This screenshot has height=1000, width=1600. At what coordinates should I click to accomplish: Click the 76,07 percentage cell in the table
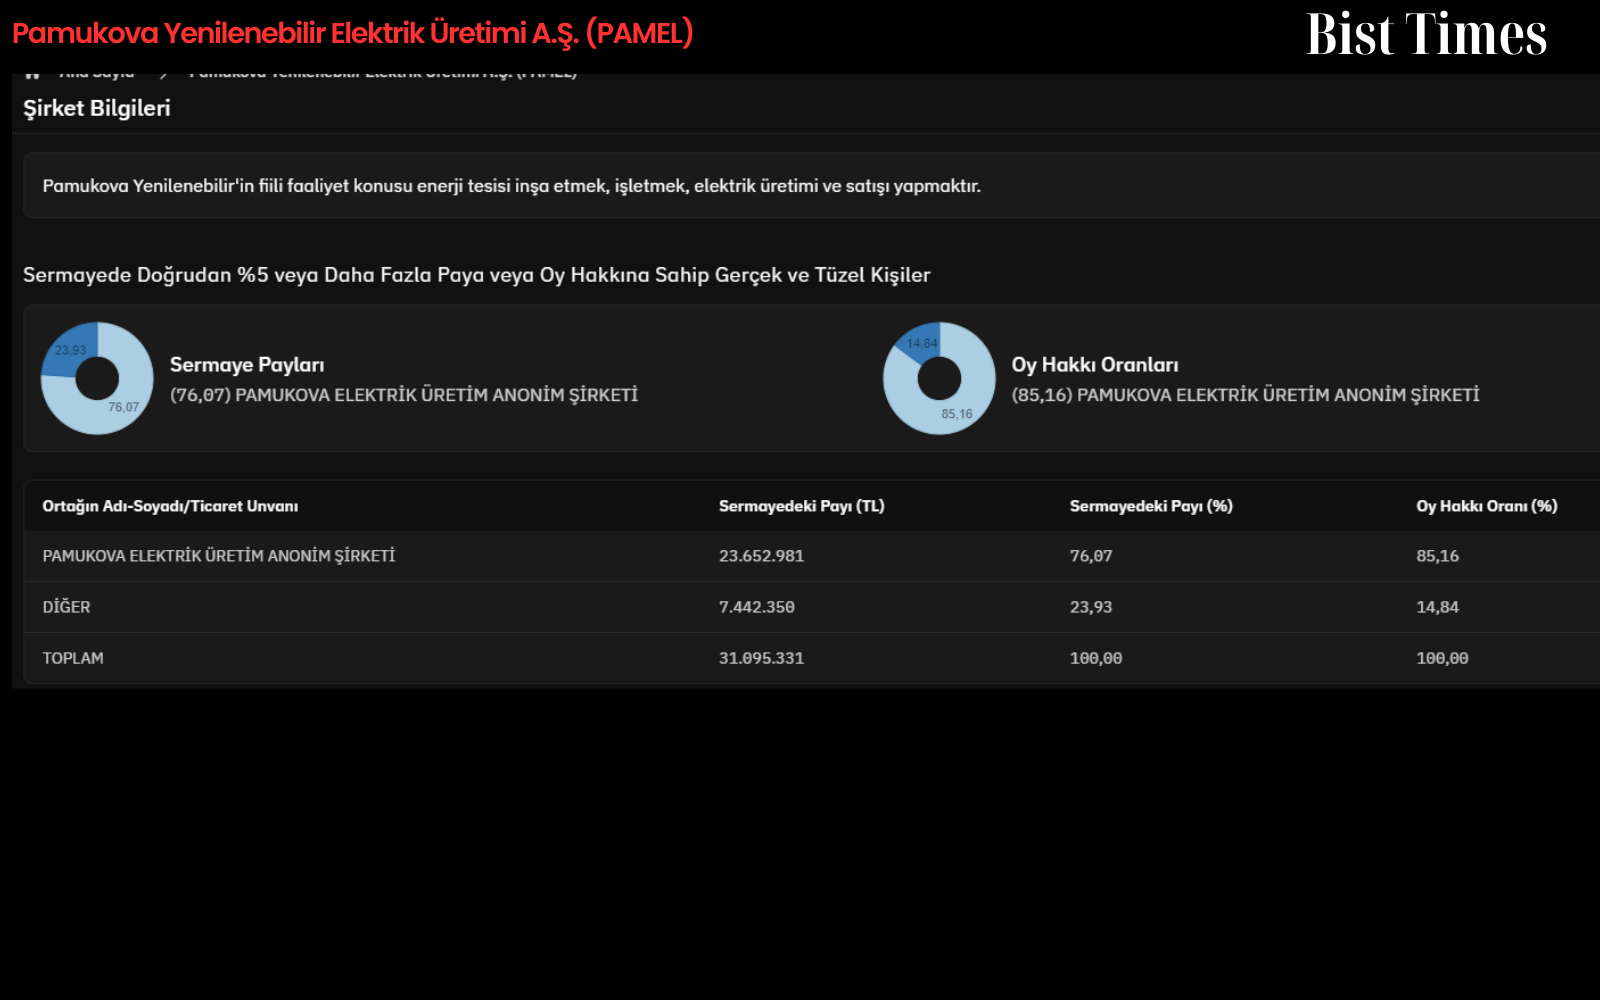point(1091,556)
